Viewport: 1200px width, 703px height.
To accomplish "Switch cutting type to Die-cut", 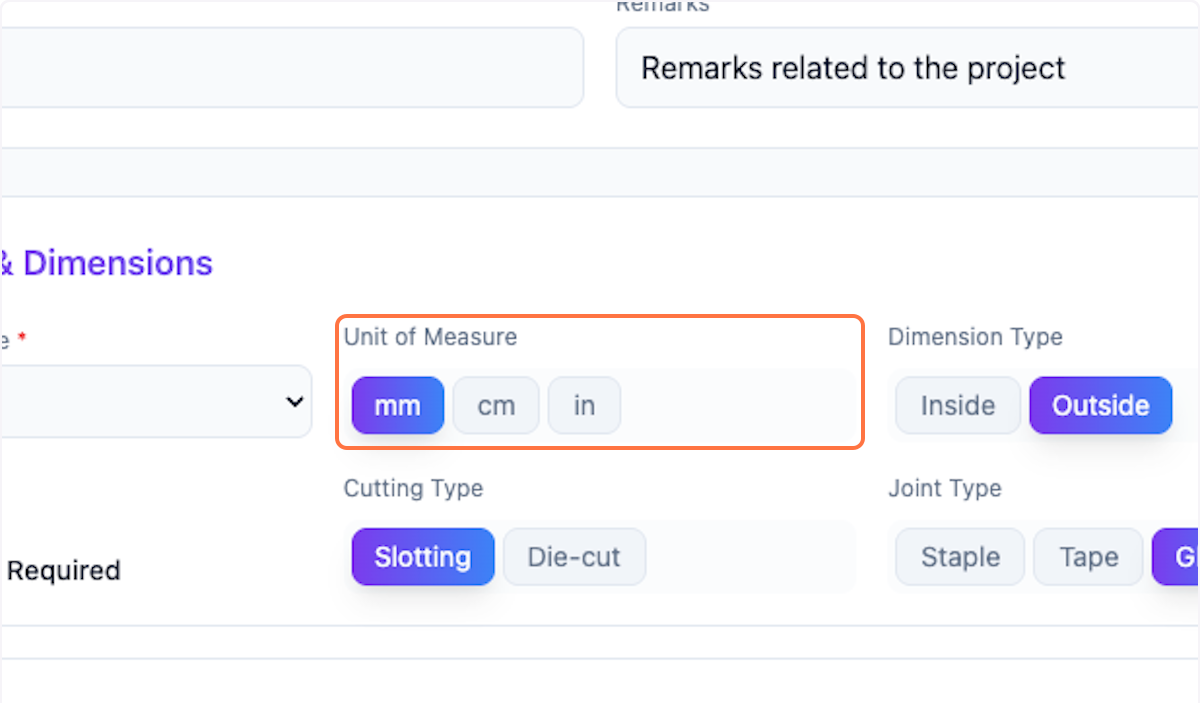I will (x=574, y=557).
